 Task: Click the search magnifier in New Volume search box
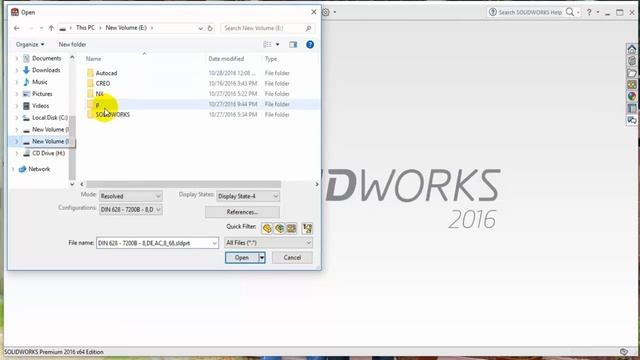point(309,28)
